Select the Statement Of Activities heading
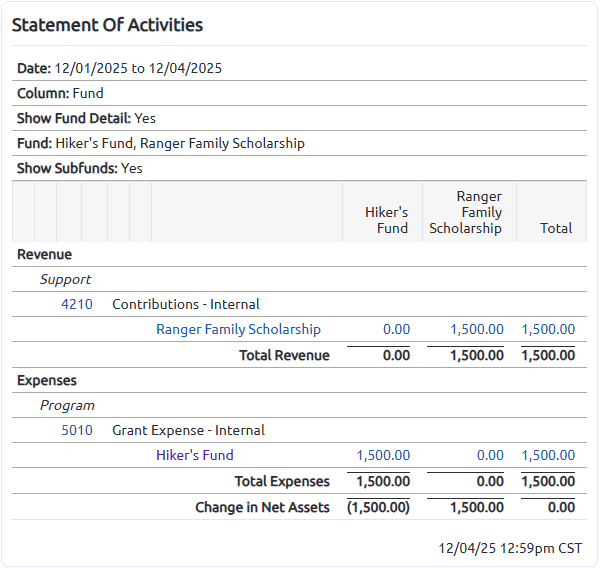Screen dimensions: 601x568 [107, 25]
